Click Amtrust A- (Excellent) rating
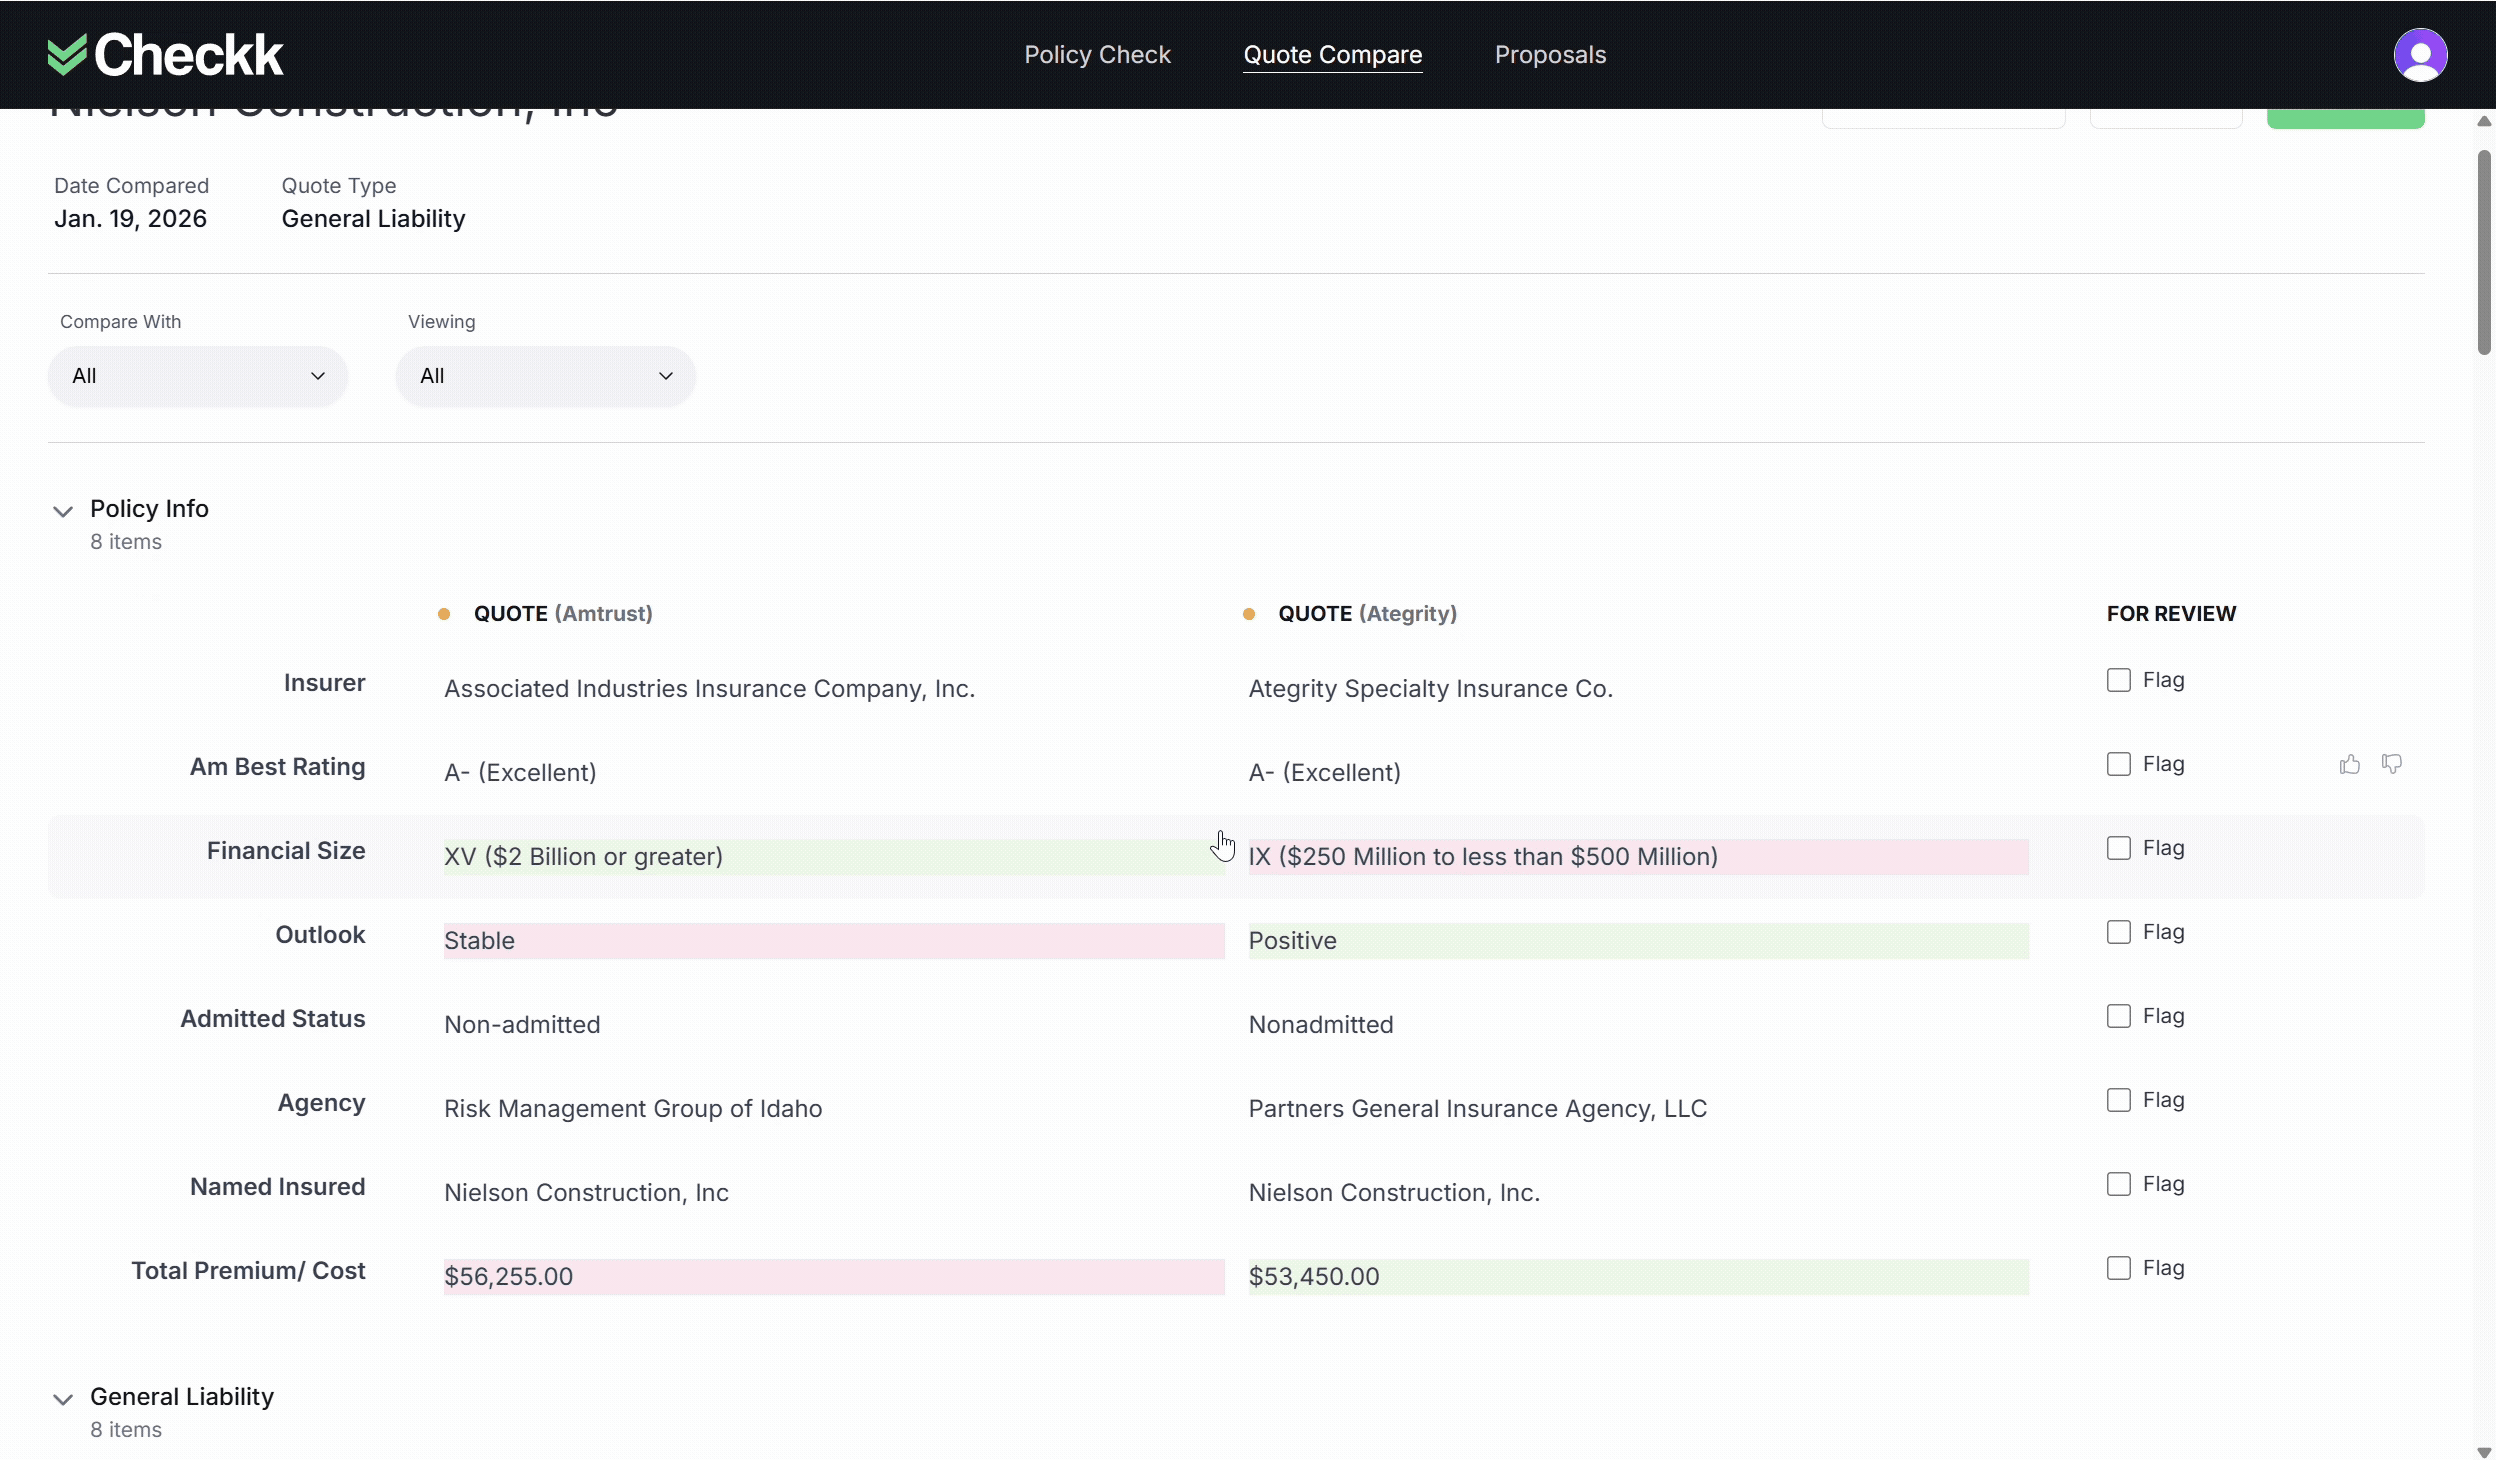 coord(520,773)
